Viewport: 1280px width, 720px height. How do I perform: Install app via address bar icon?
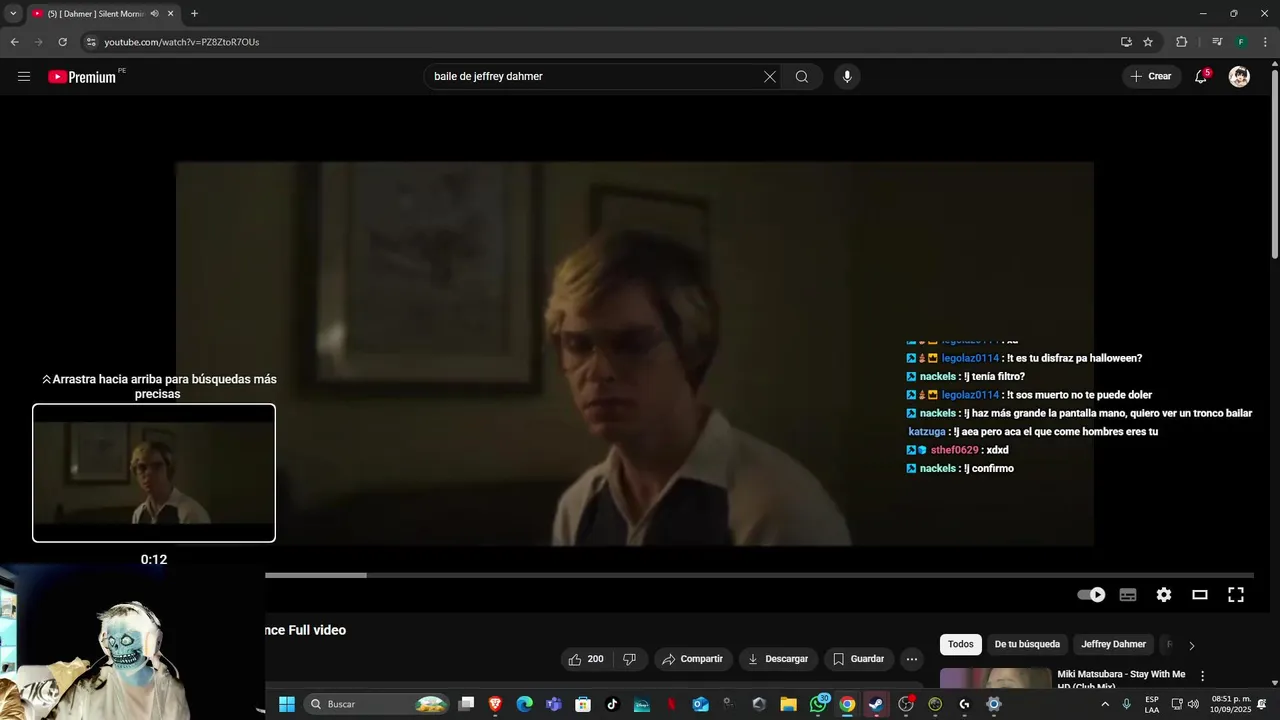click(x=1126, y=42)
